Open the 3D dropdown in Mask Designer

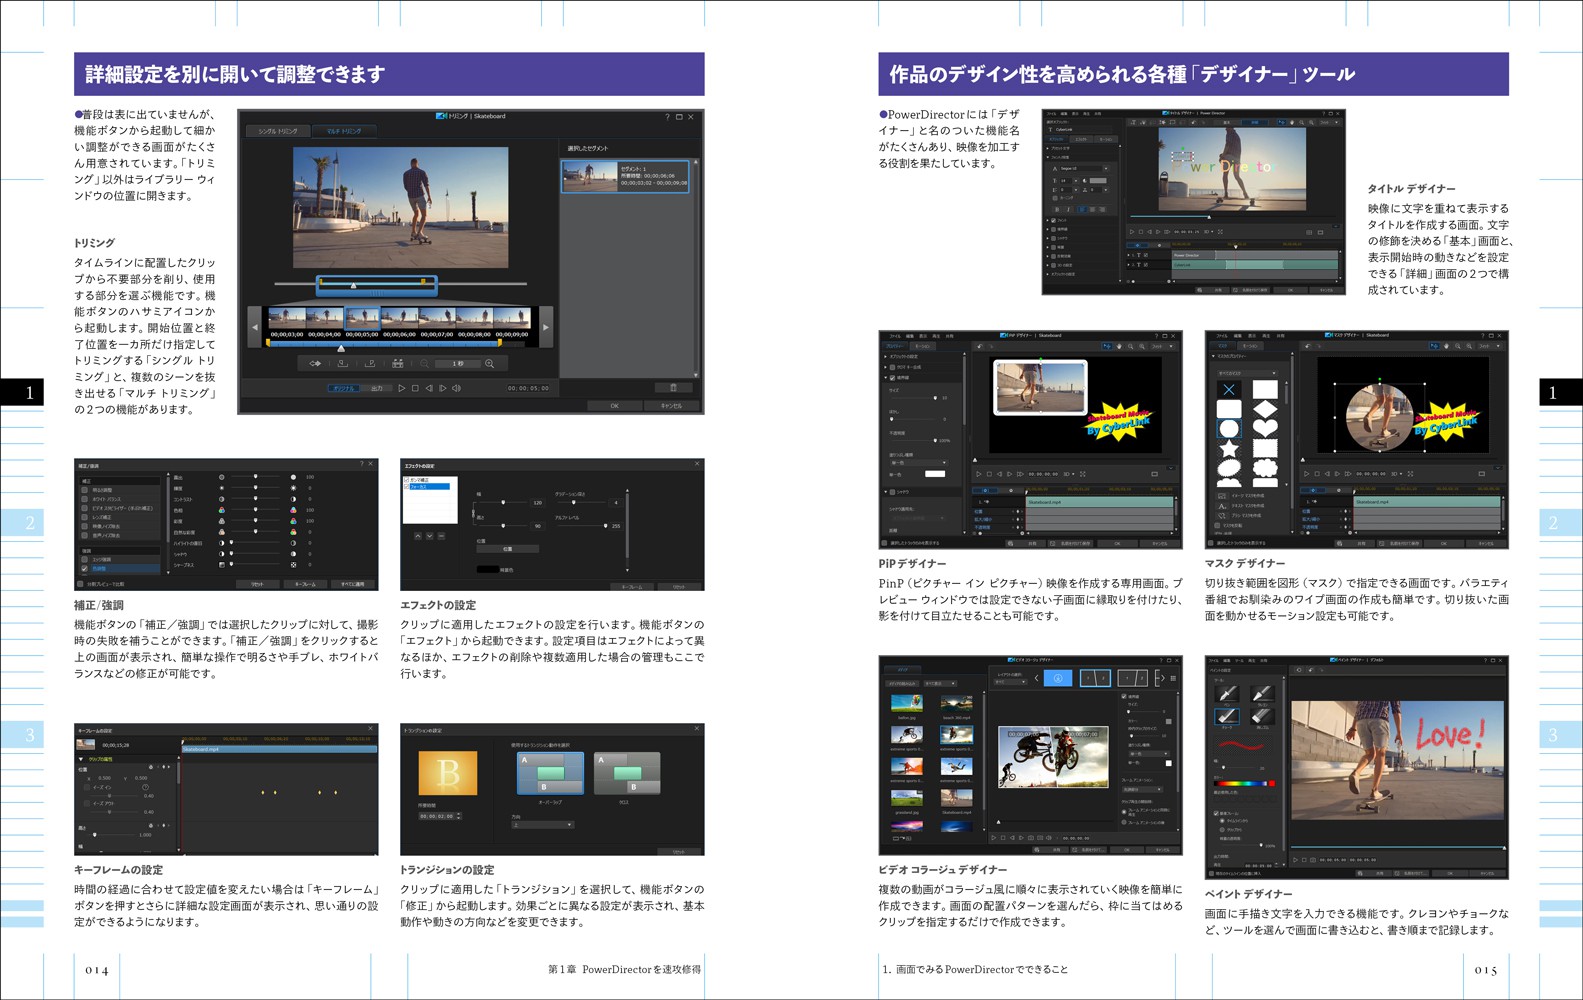point(1397,474)
